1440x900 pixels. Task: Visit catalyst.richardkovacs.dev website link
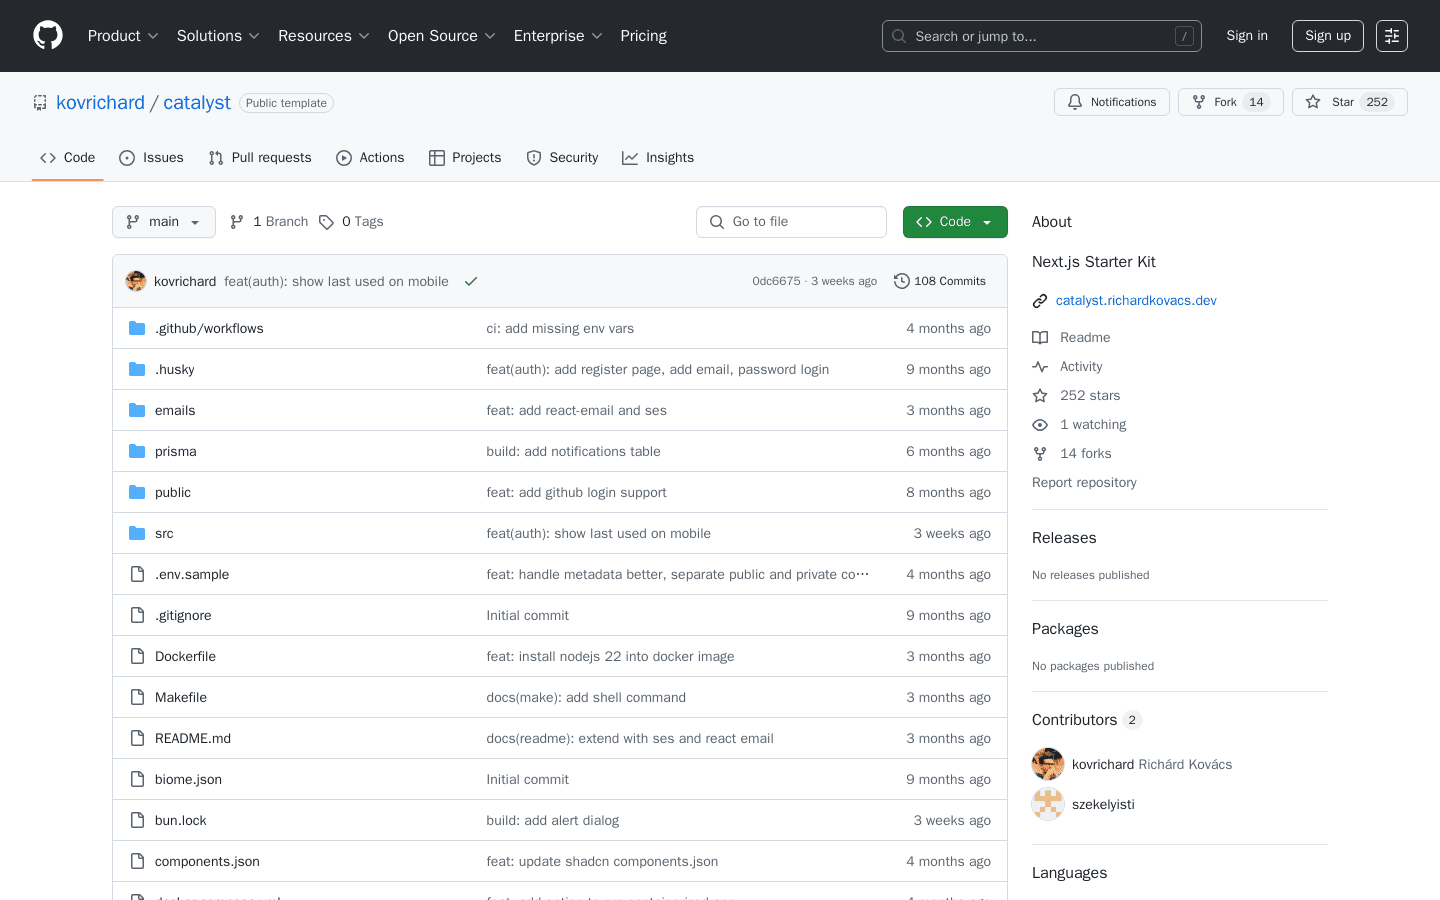pos(1136,301)
